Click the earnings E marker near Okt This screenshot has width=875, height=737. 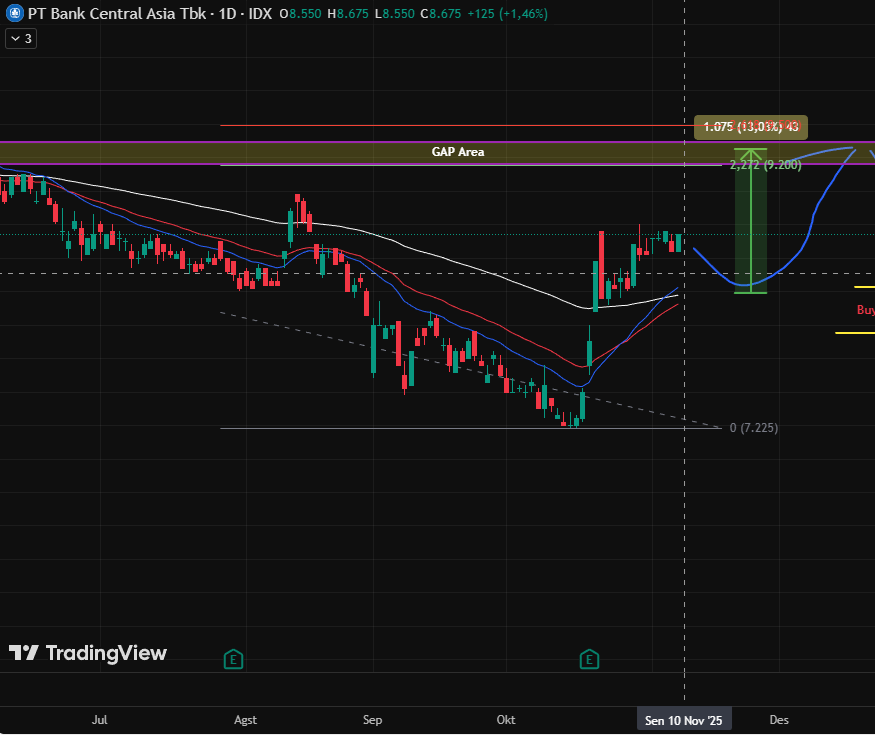tap(590, 659)
